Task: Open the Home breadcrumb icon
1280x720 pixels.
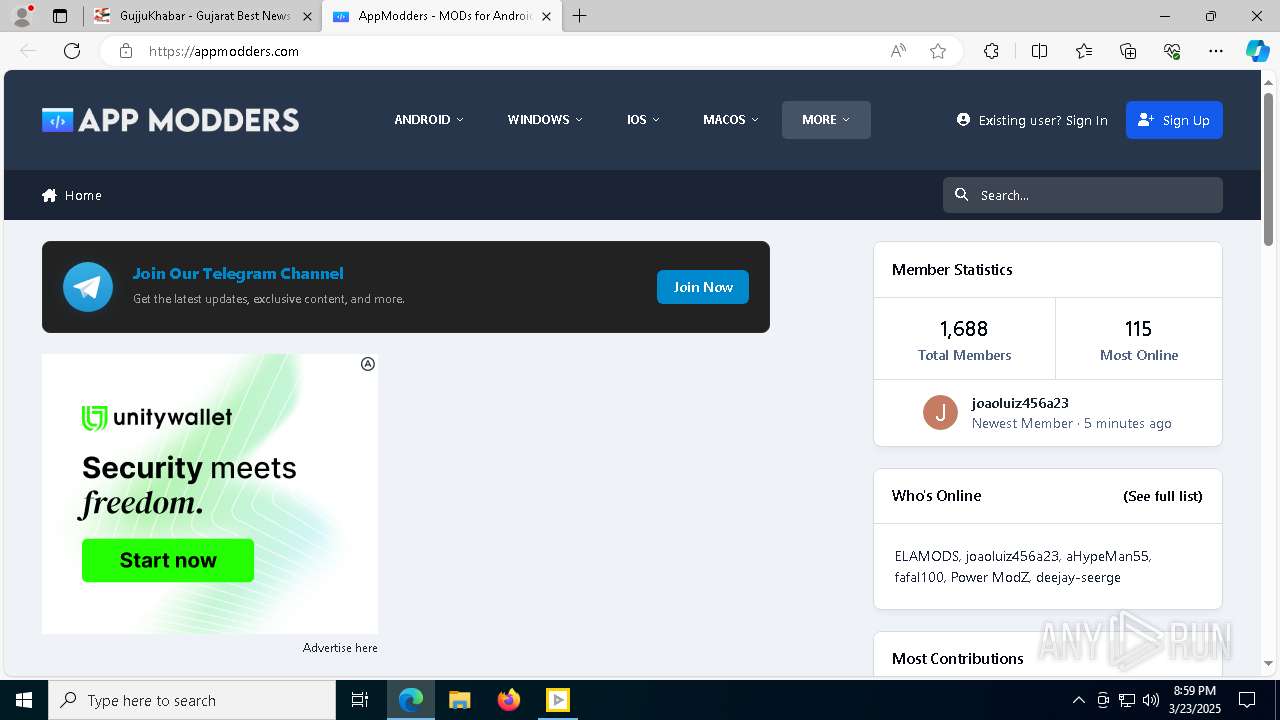Action: pyautogui.click(x=49, y=195)
